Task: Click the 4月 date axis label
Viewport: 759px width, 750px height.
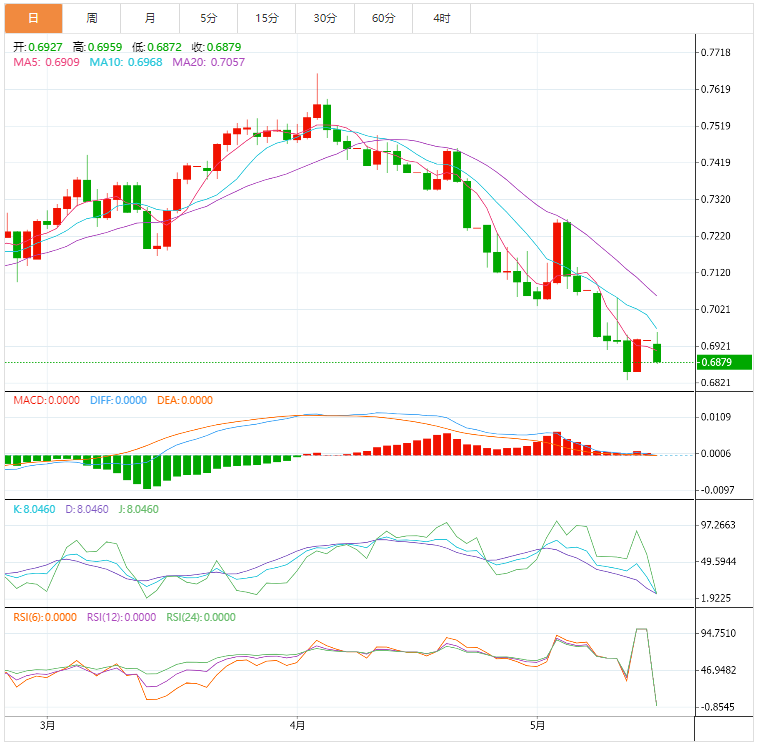Action: click(297, 725)
